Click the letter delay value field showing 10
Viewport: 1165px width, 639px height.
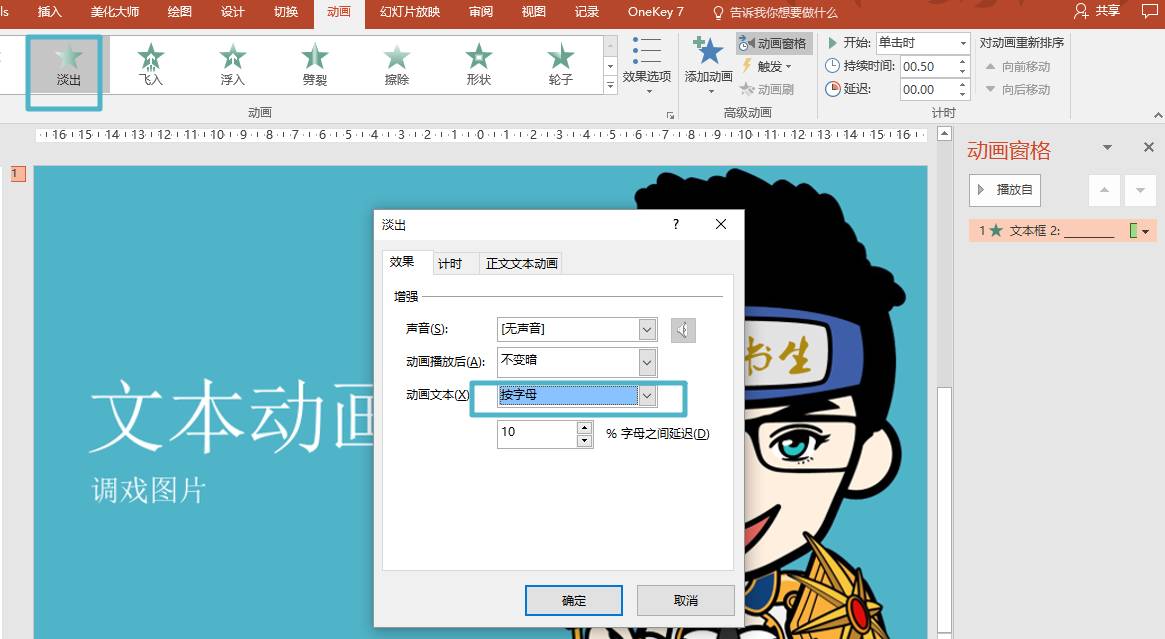pos(537,433)
